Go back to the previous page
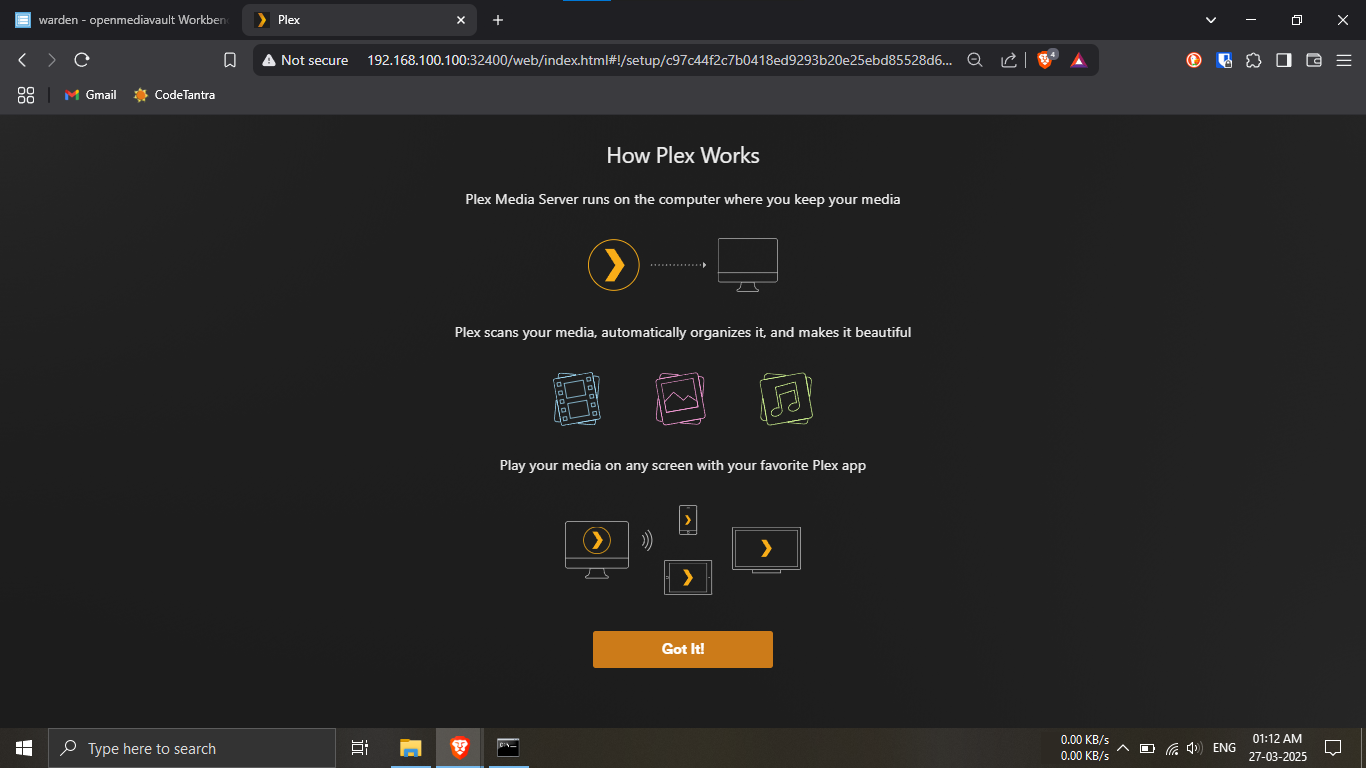Screen dimensions: 1366x768 click(22, 60)
